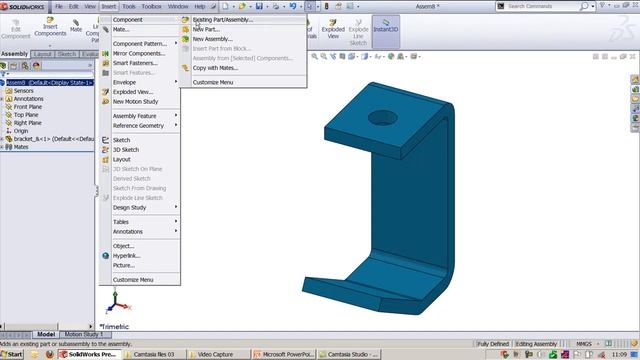Expand the Envelope submenu

(x=140, y=82)
